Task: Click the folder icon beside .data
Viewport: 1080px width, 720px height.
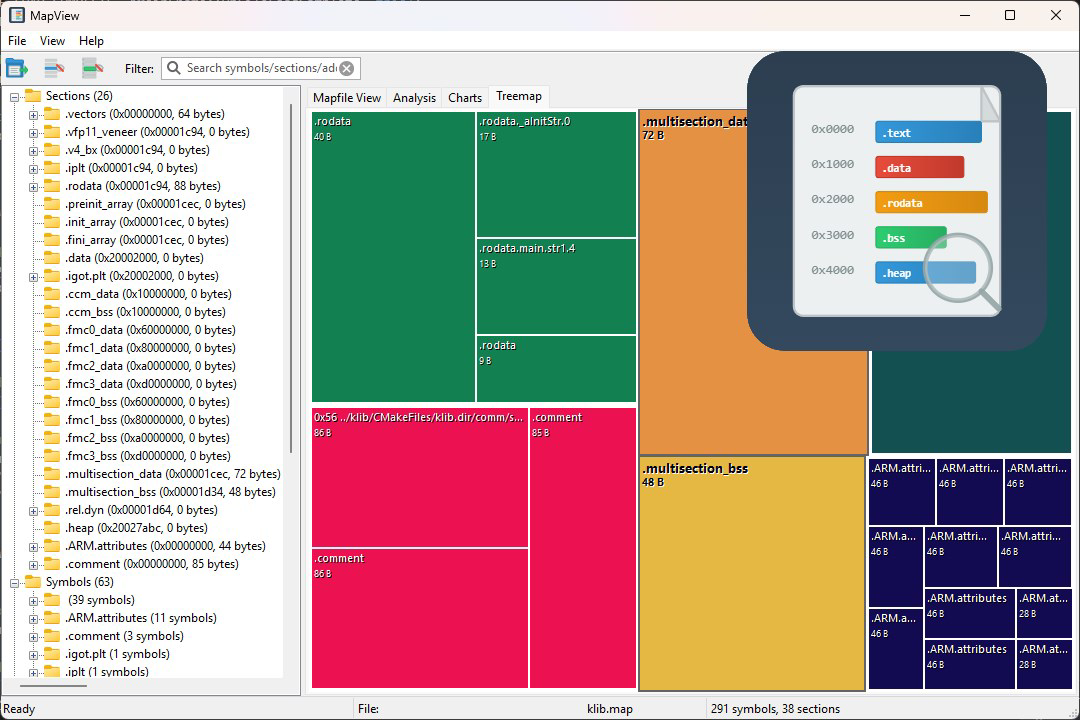Action: coord(52,257)
